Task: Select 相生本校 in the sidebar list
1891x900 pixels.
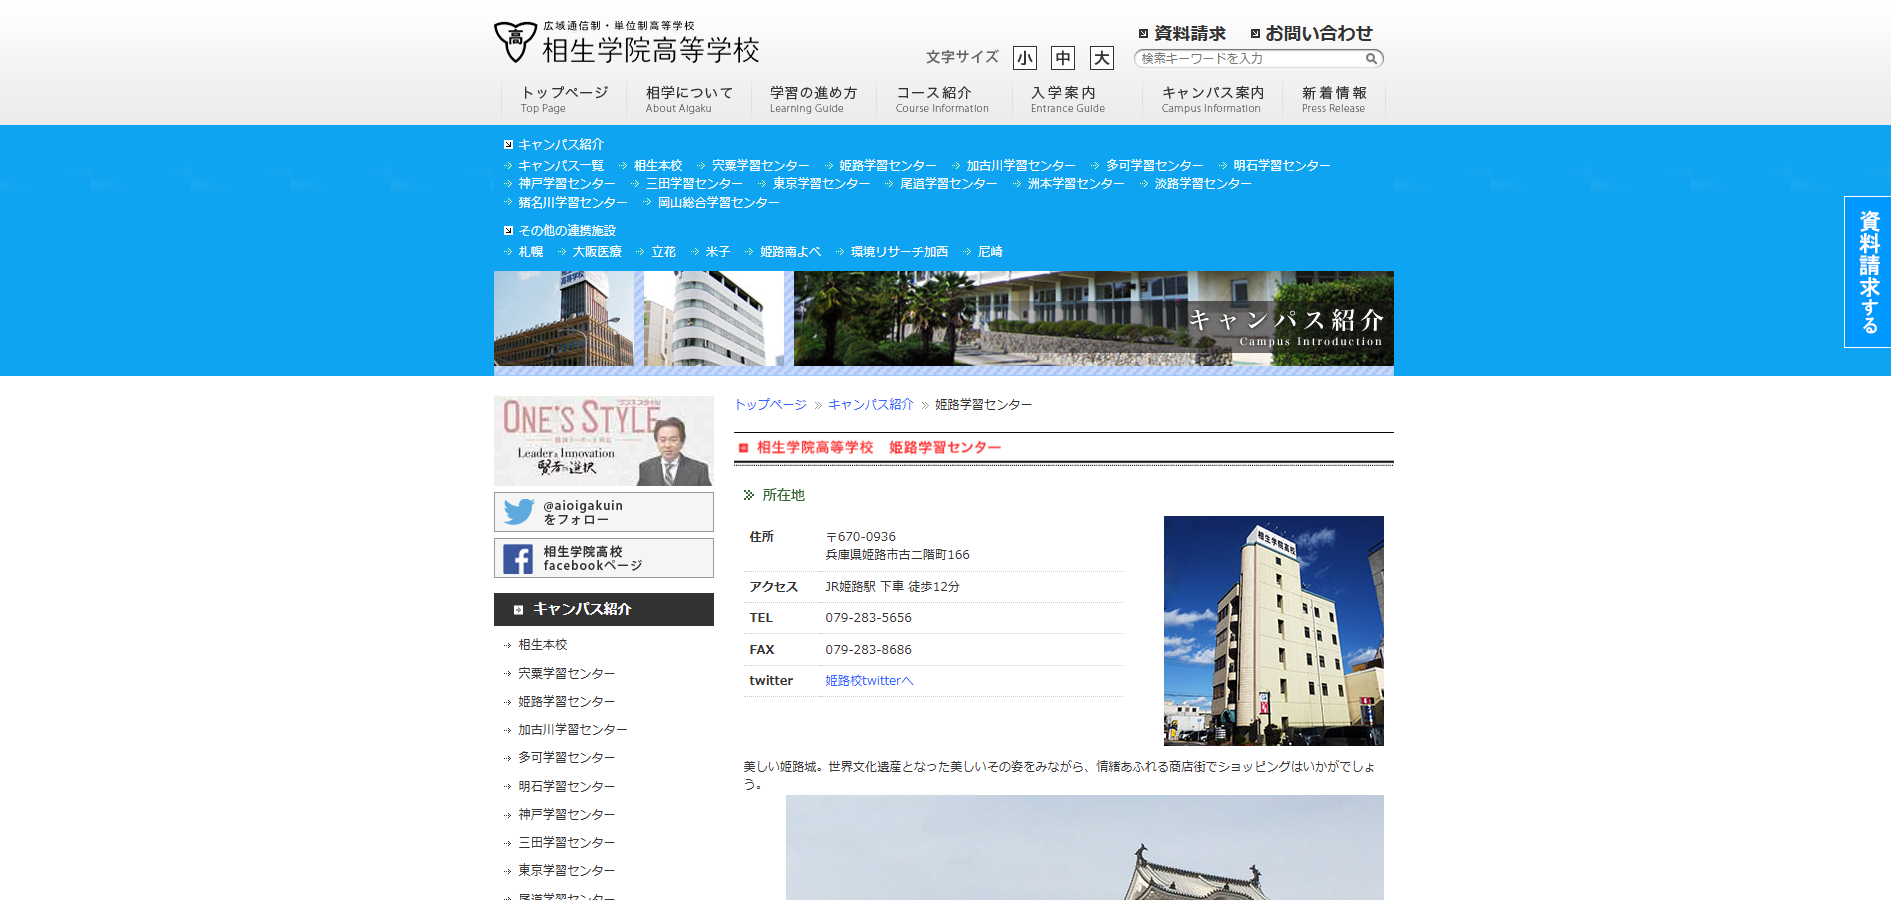Action: [542, 645]
